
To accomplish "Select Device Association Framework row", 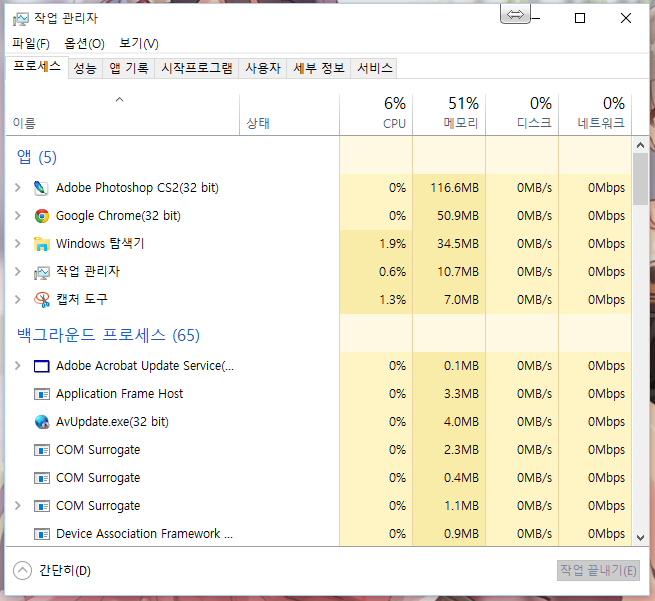I will point(318,534).
